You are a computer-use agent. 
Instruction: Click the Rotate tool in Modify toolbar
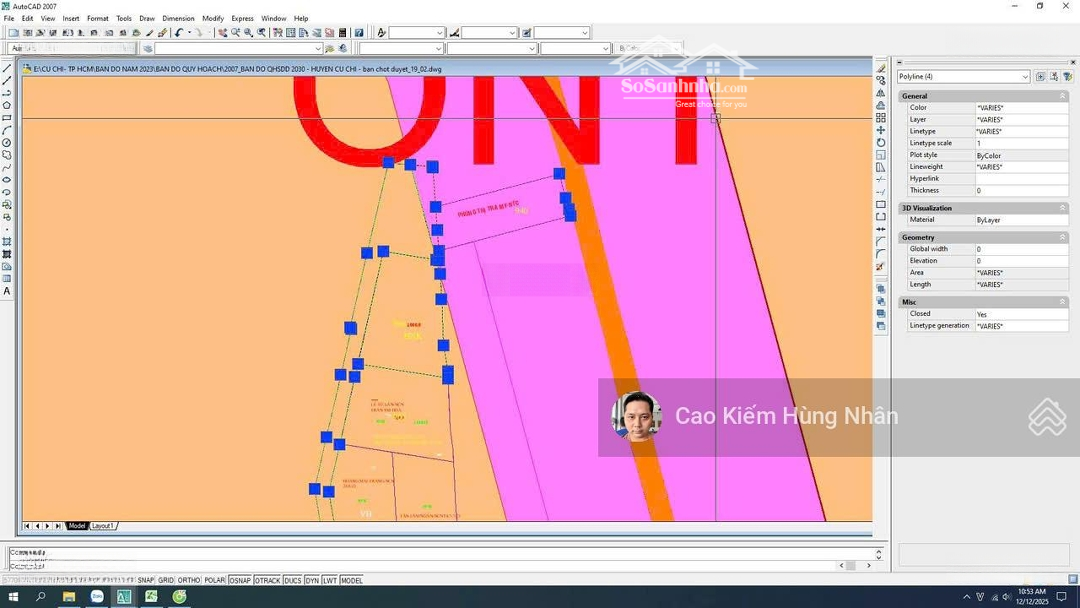[880, 142]
